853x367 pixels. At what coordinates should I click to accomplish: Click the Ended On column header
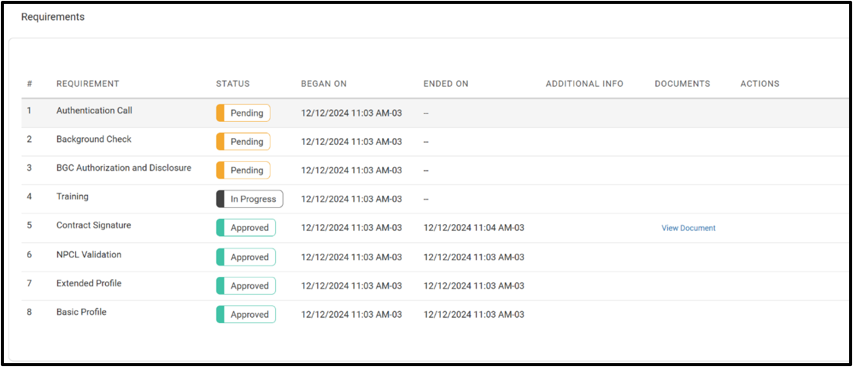pos(446,84)
